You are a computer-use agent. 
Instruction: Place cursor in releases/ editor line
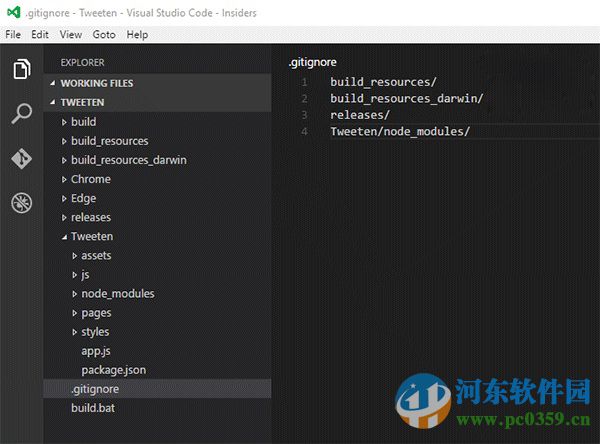360,115
